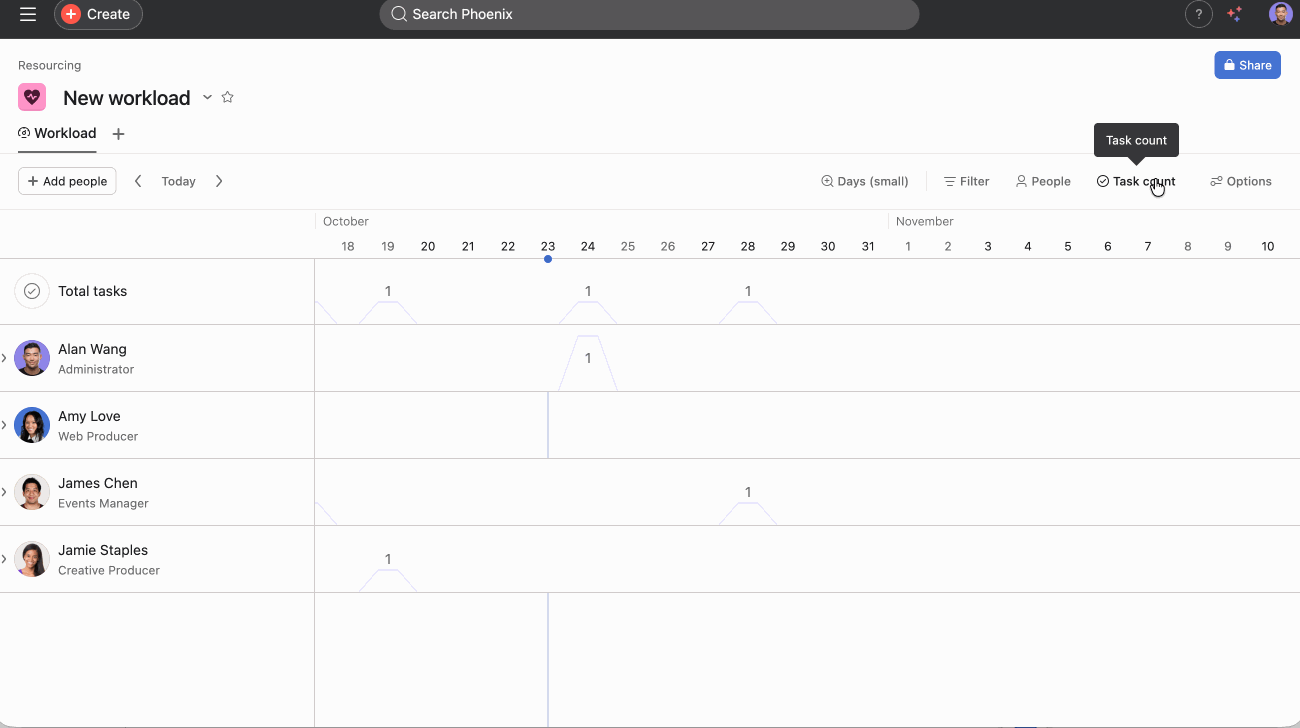Click the help question mark icon
The height and width of the screenshot is (728, 1300).
click(x=1198, y=14)
